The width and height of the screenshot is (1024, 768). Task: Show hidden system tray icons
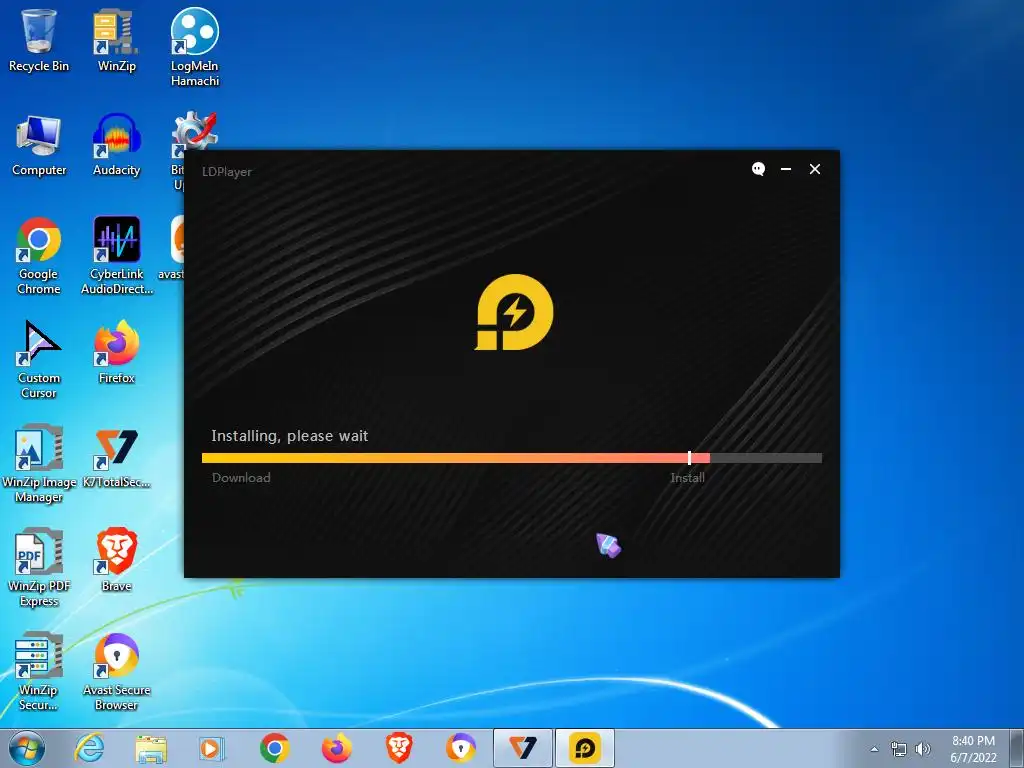click(874, 749)
